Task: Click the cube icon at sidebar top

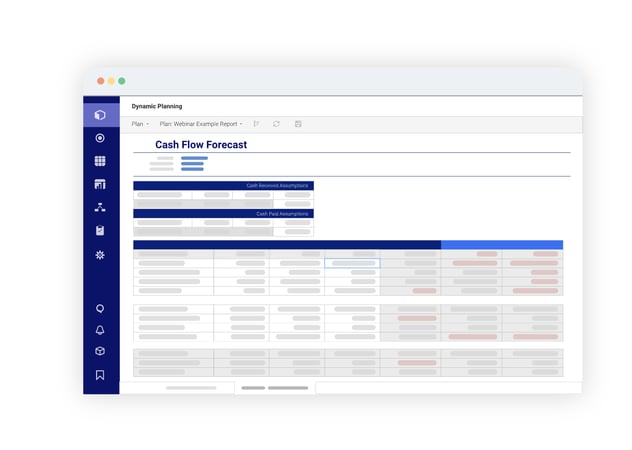Action: 100,115
